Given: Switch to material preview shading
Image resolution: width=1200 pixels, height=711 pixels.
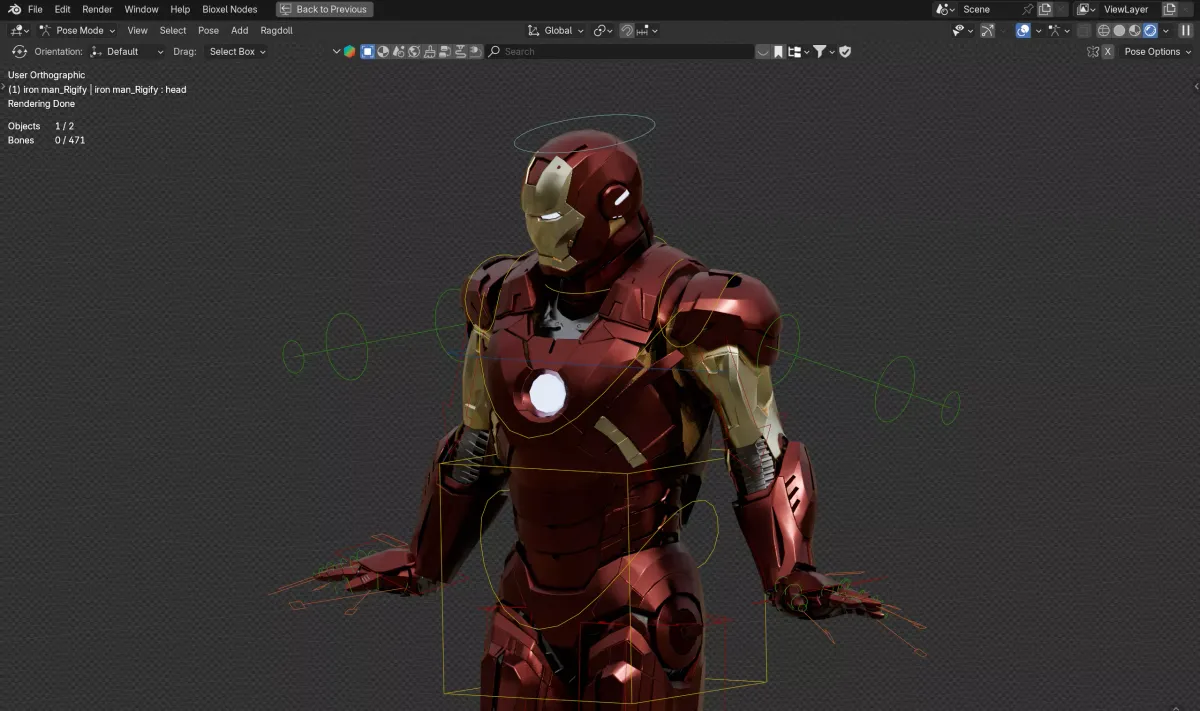Looking at the screenshot, I should pyautogui.click(x=1135, y=31).
